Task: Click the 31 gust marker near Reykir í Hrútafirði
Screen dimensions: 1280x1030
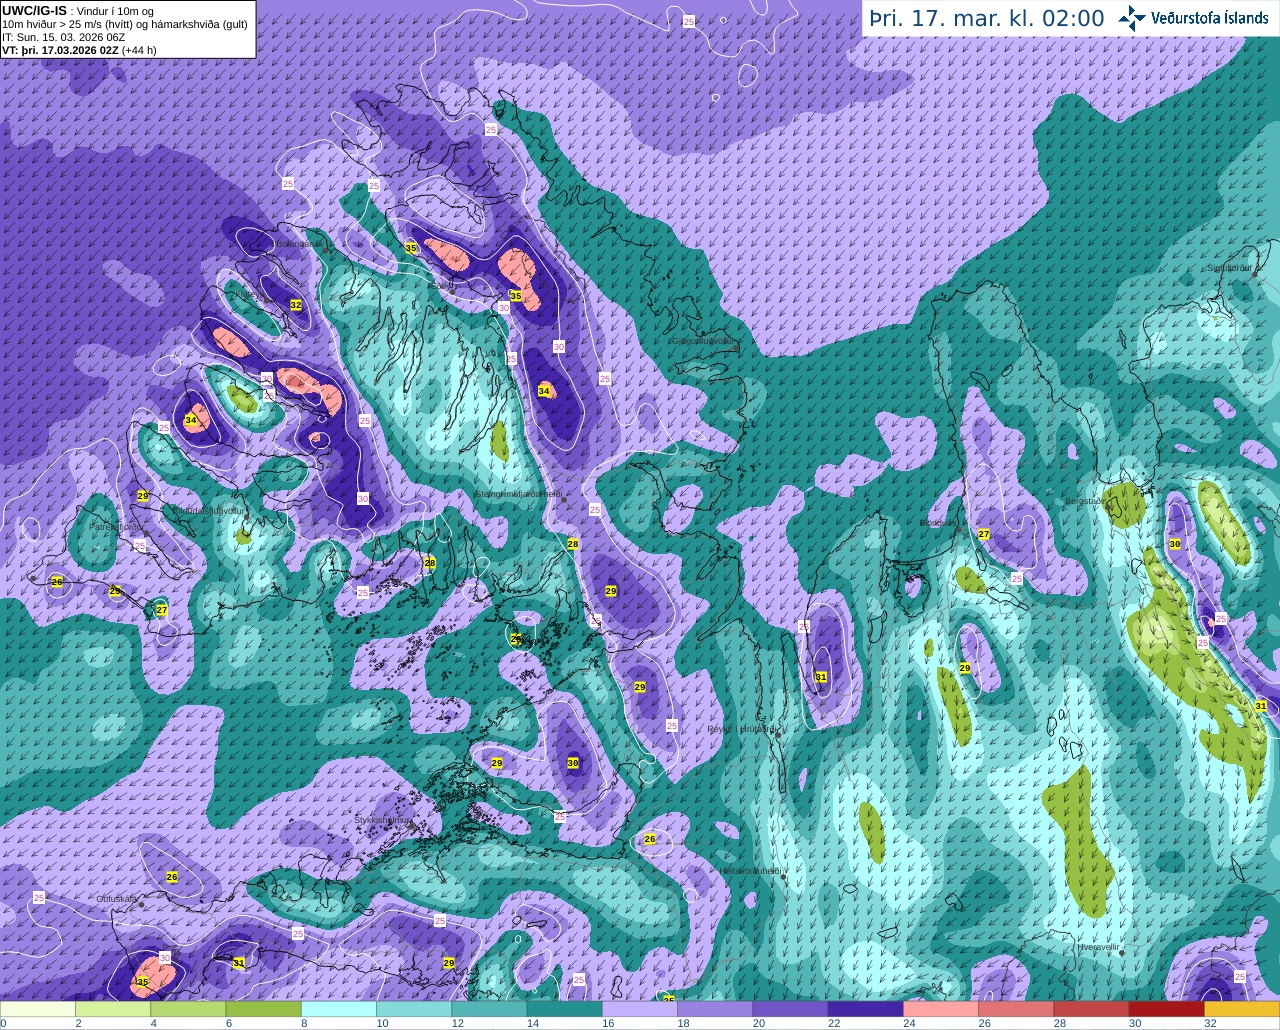Action: (821, 677)
